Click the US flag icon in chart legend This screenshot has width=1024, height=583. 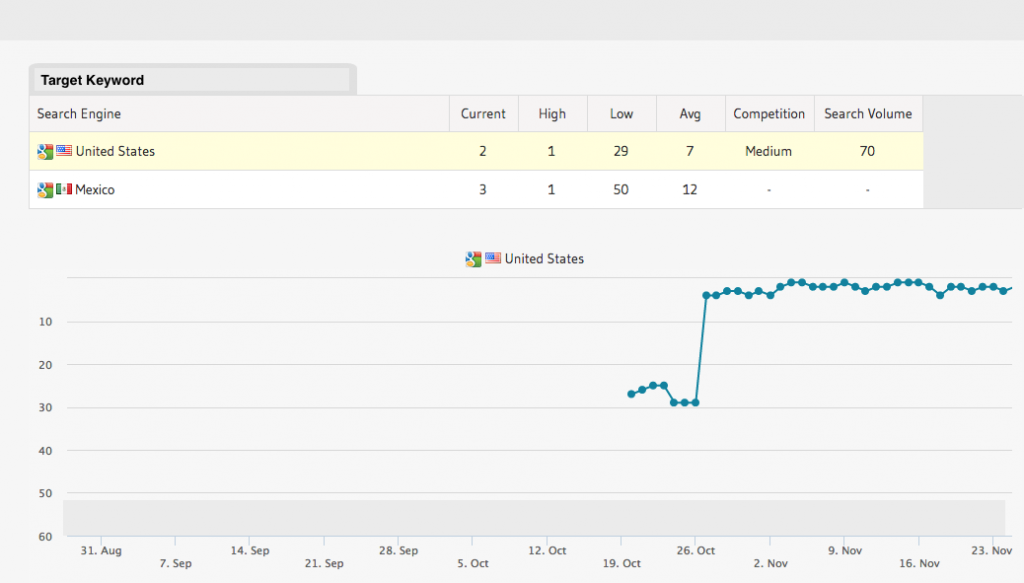tap(493, 259)
